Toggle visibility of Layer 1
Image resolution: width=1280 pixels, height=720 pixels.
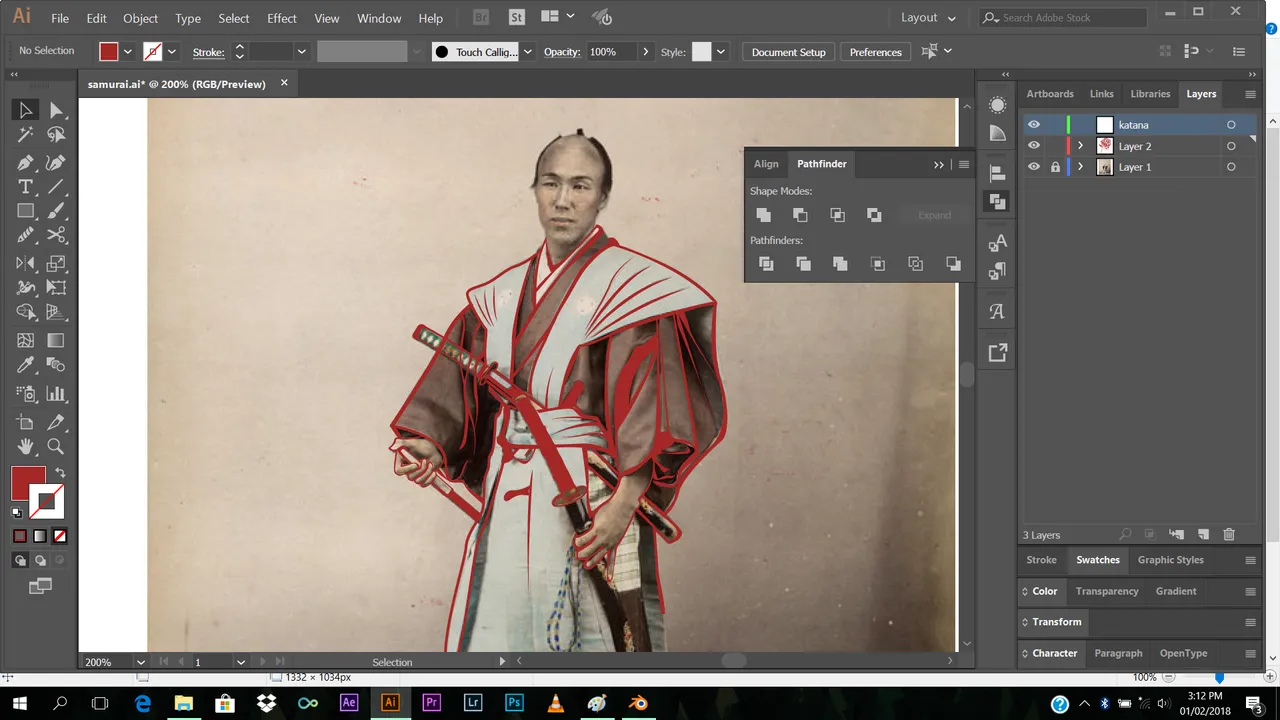(x=1034, y=167)
